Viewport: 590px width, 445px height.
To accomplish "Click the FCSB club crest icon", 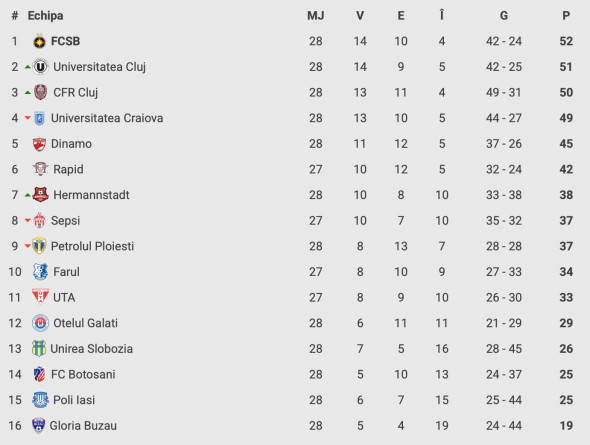I will 40,41.
